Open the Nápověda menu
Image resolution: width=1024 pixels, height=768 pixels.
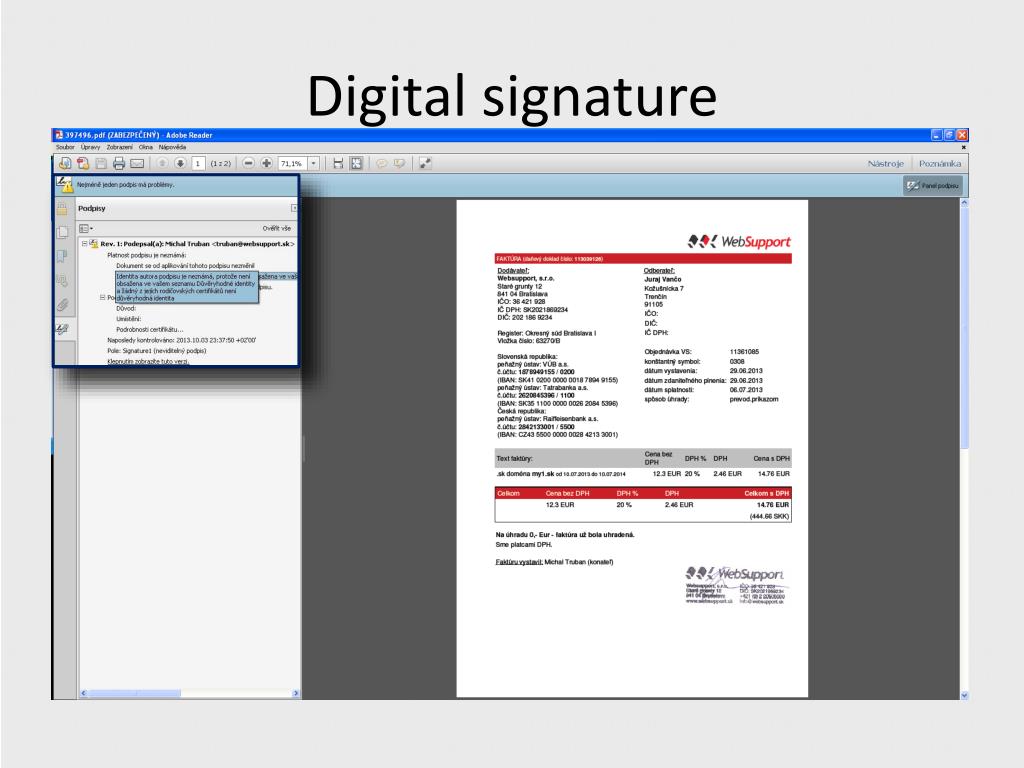pos(172,148)
